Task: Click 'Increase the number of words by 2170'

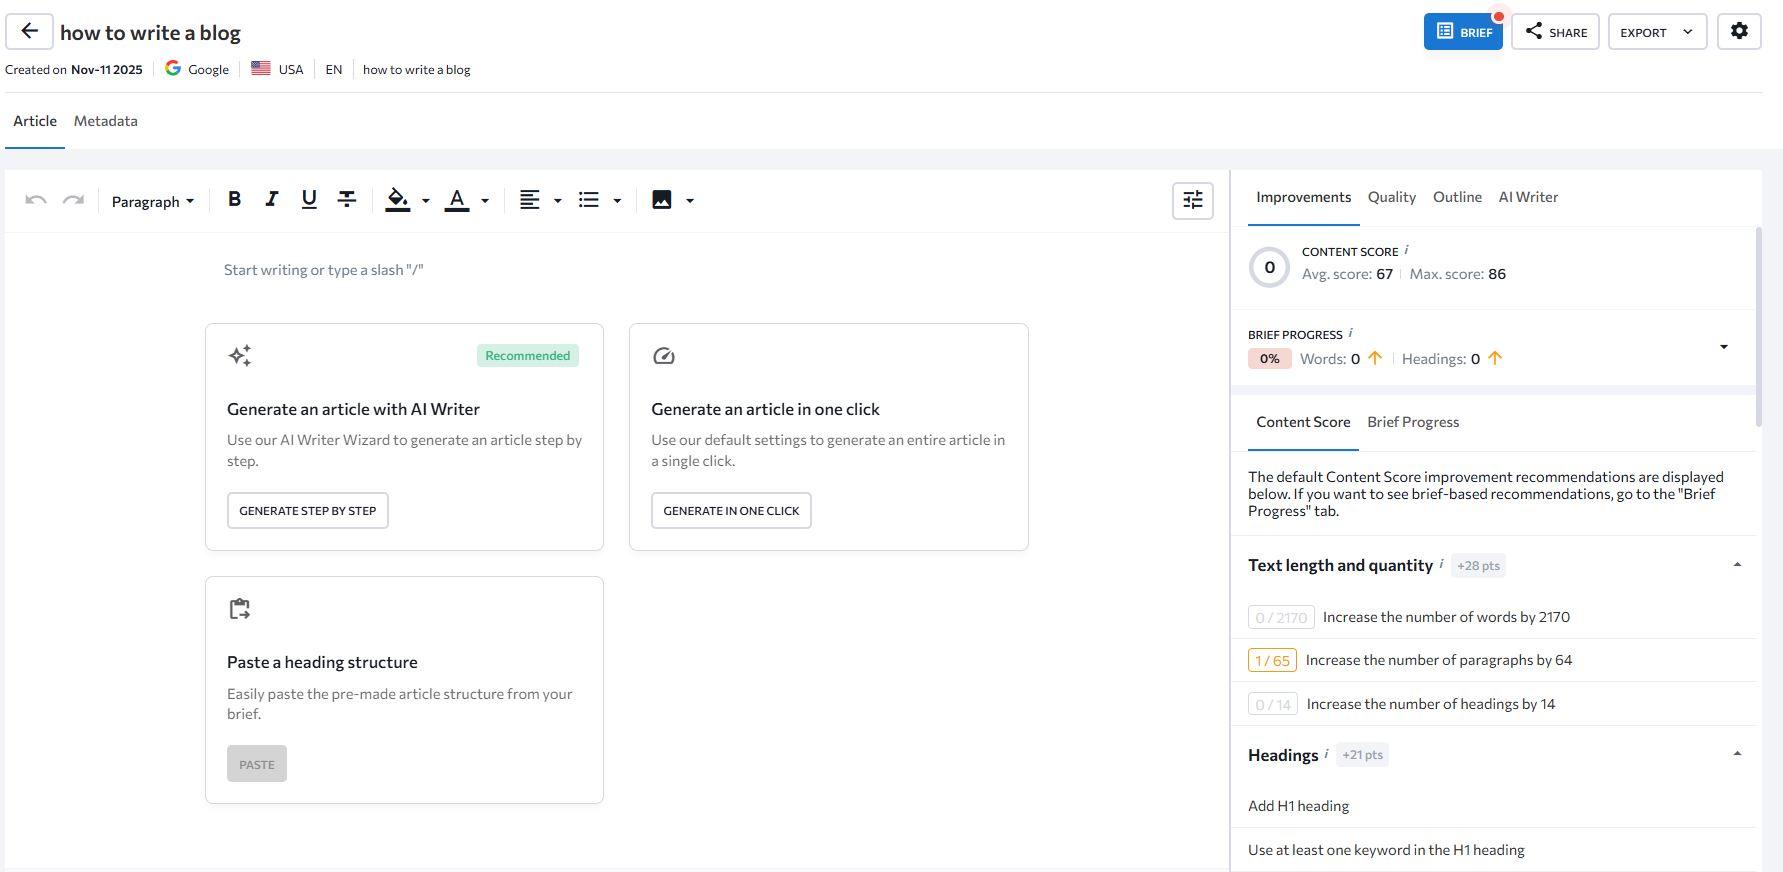Action: click(1446, 617)
